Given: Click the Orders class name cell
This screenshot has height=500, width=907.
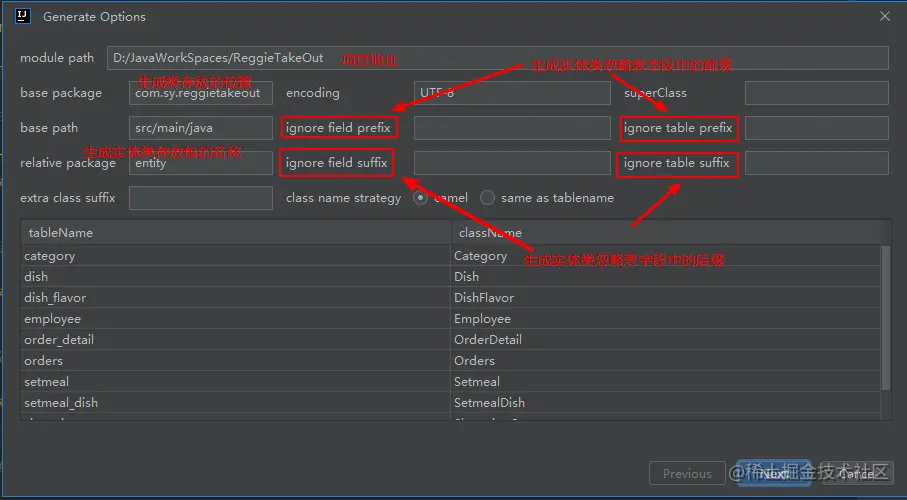Looking at the screenshot, I should (666, 361).
